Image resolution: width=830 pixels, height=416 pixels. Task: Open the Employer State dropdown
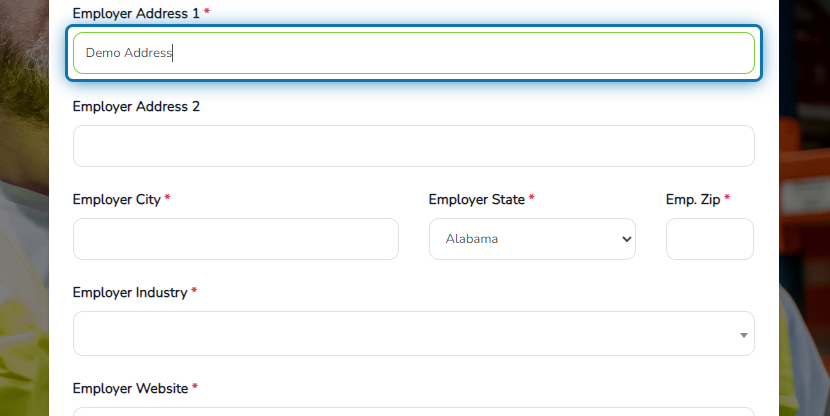coord(532,239)
